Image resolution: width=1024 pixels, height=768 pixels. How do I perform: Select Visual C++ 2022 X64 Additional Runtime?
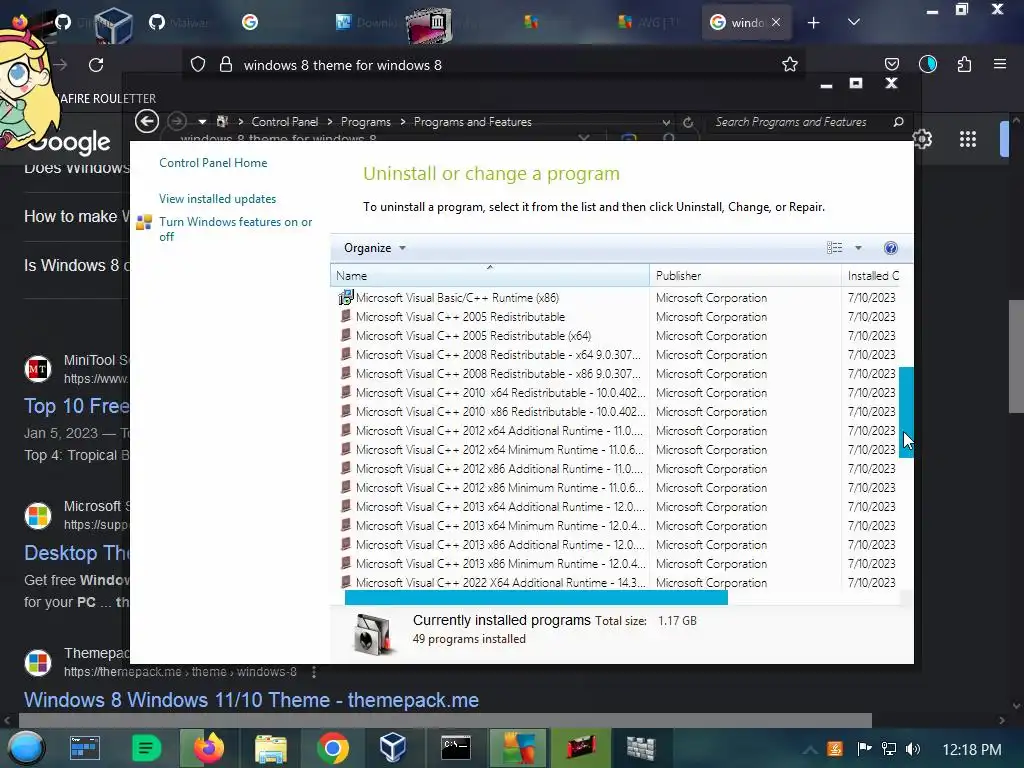(x=500, y=583)
